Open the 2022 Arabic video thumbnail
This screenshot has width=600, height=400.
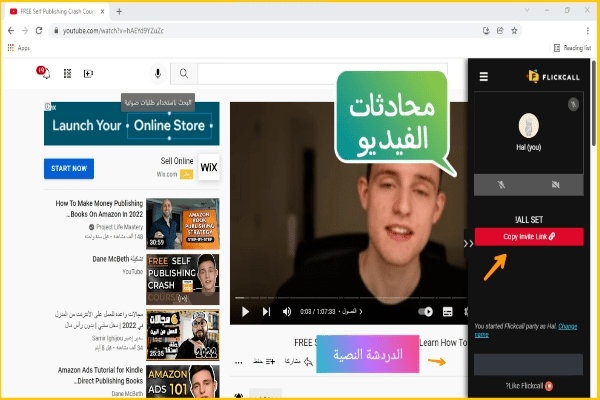pyautogui.click(x=183, y=335)
